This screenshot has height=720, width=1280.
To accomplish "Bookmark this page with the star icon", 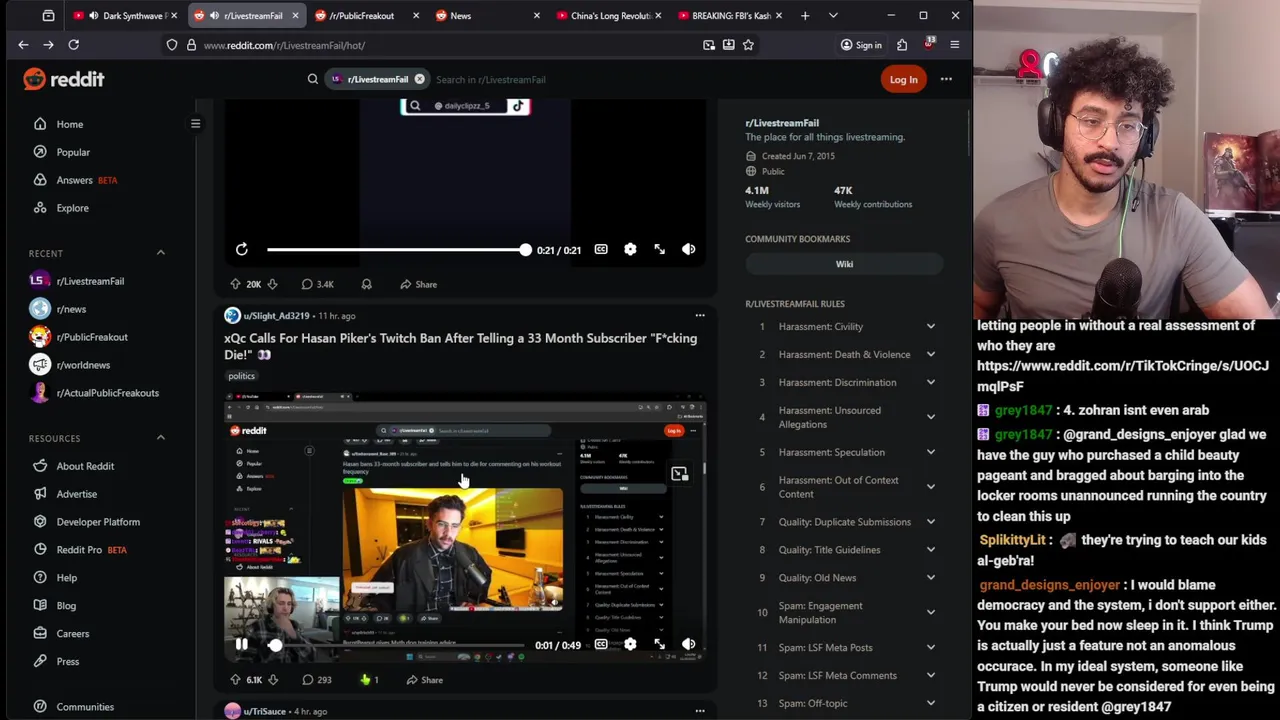I will (x=748, y=45).
